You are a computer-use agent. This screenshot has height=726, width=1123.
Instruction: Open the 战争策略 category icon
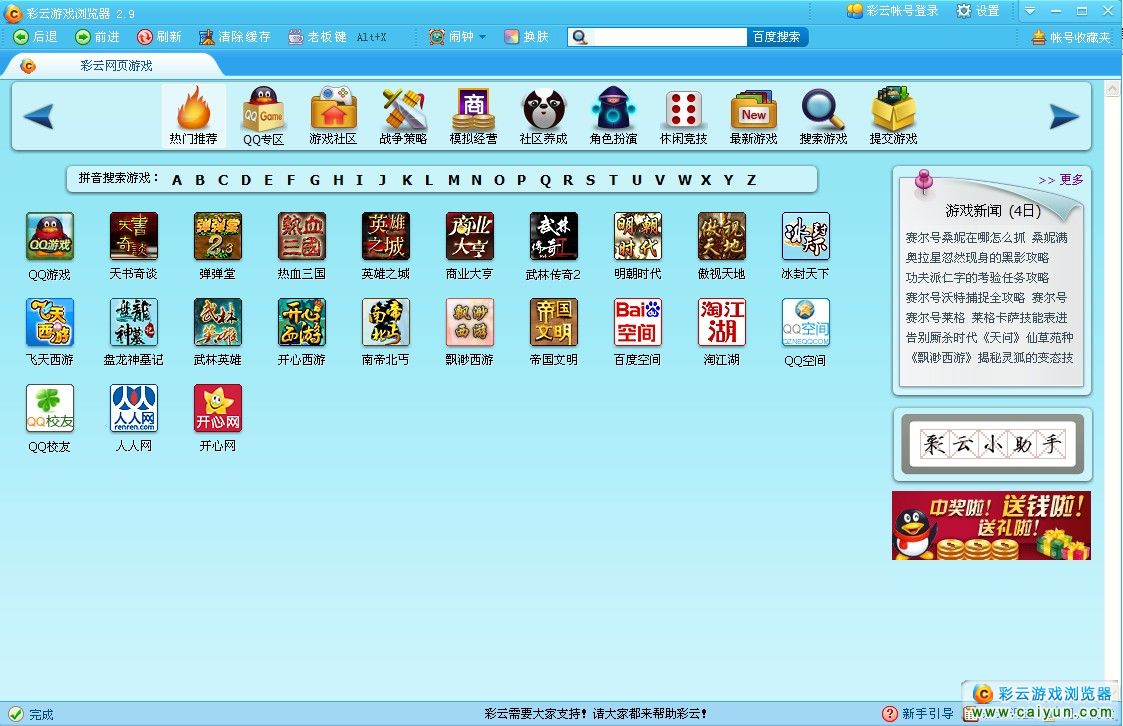click(x=403, y=110)
